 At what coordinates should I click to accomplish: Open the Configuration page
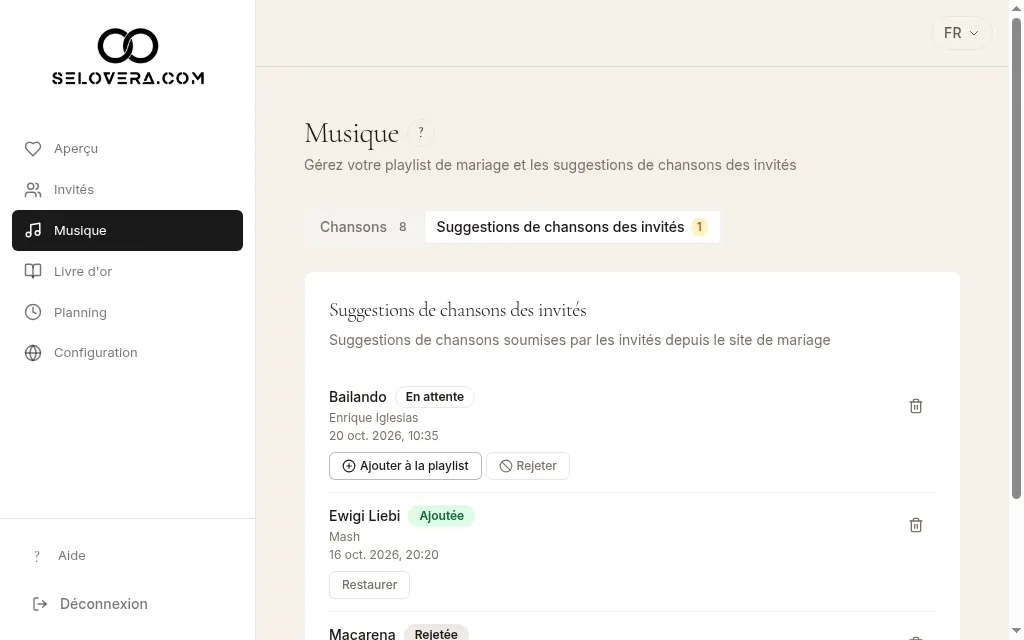tap(127, 353)
